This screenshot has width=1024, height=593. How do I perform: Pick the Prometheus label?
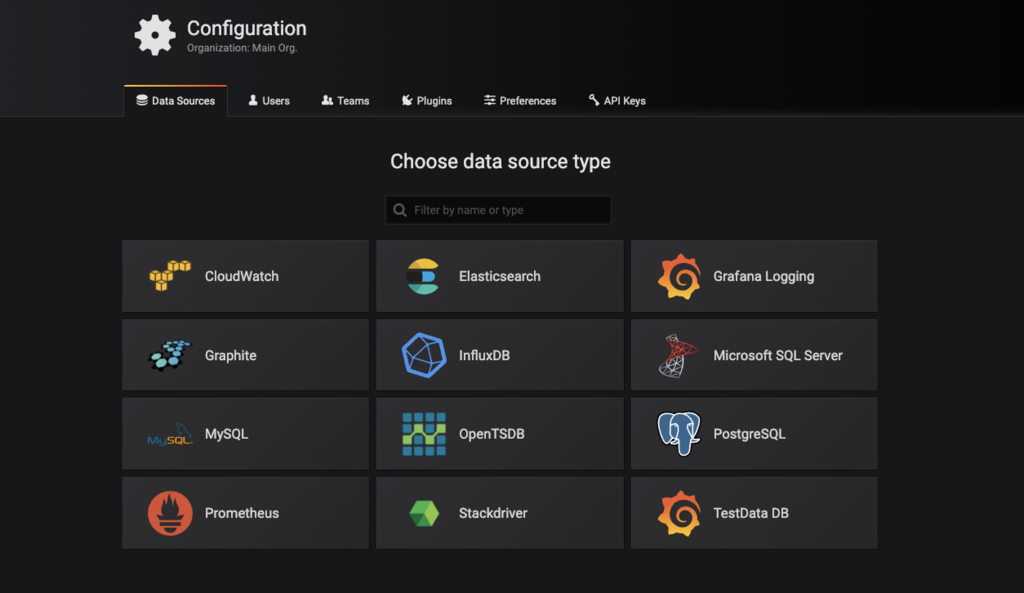[242, 513]
